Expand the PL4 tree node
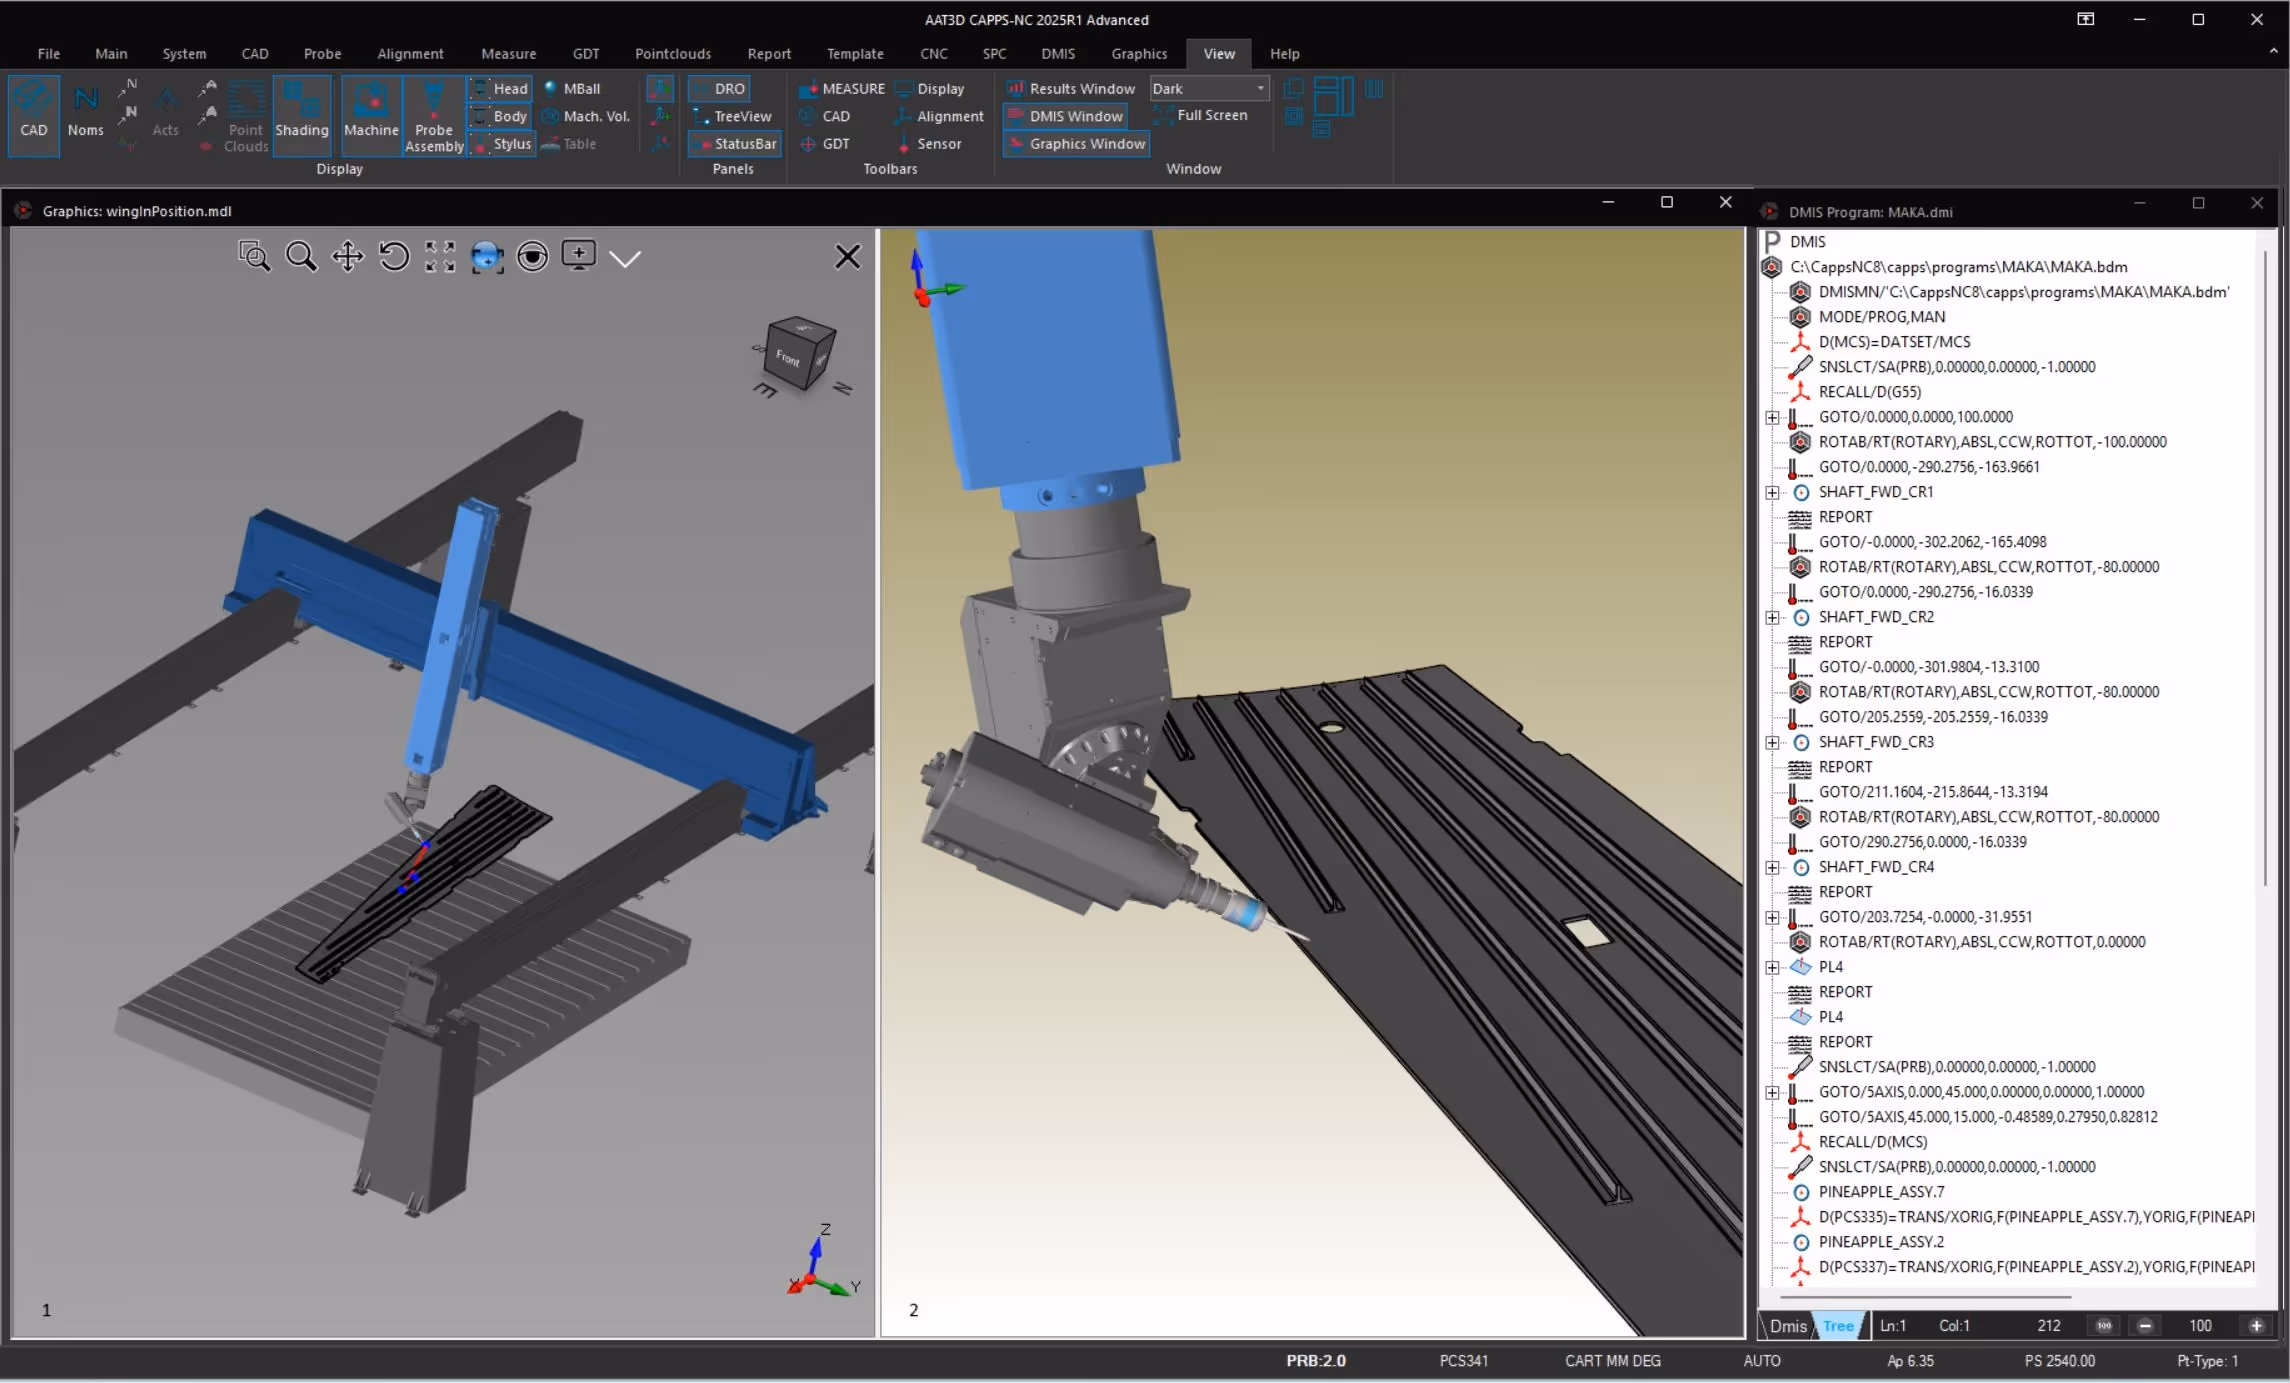 tap(1772, 967)
